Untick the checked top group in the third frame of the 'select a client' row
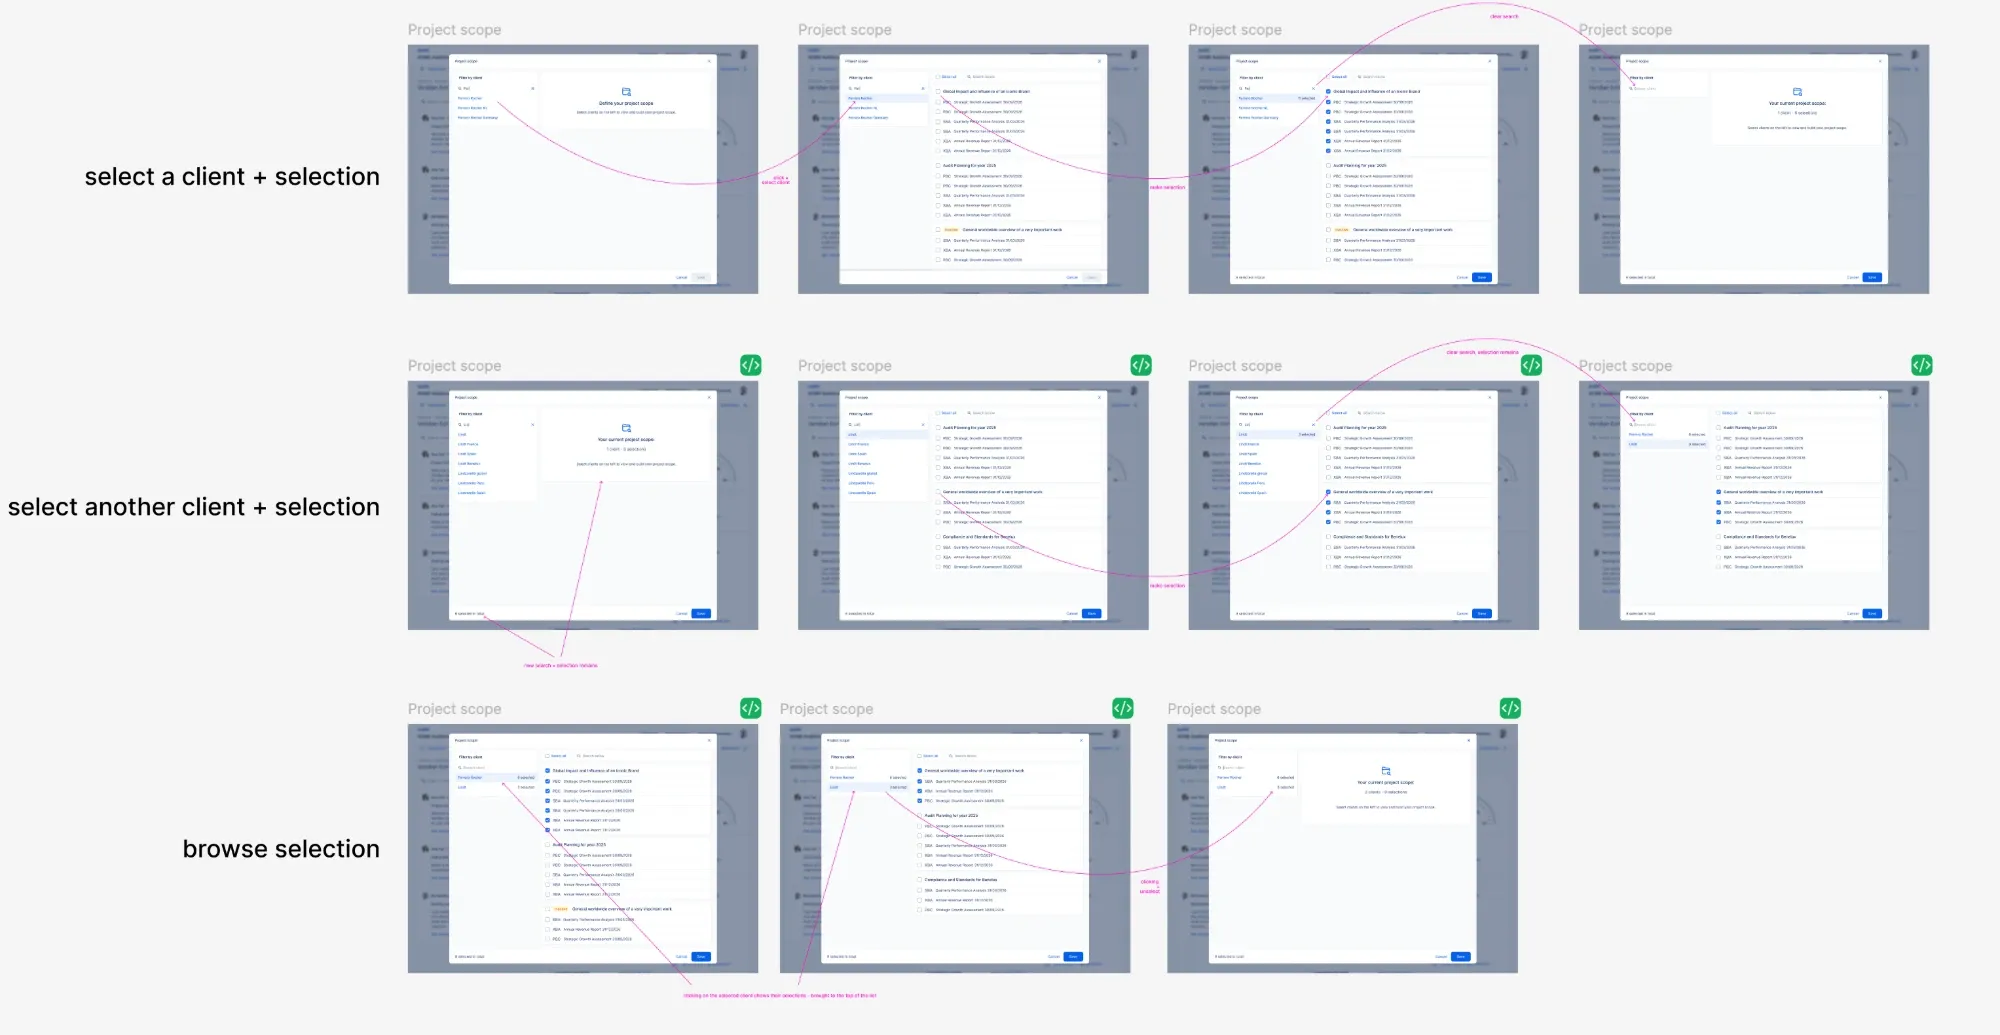 click(x=1329, y=92)
